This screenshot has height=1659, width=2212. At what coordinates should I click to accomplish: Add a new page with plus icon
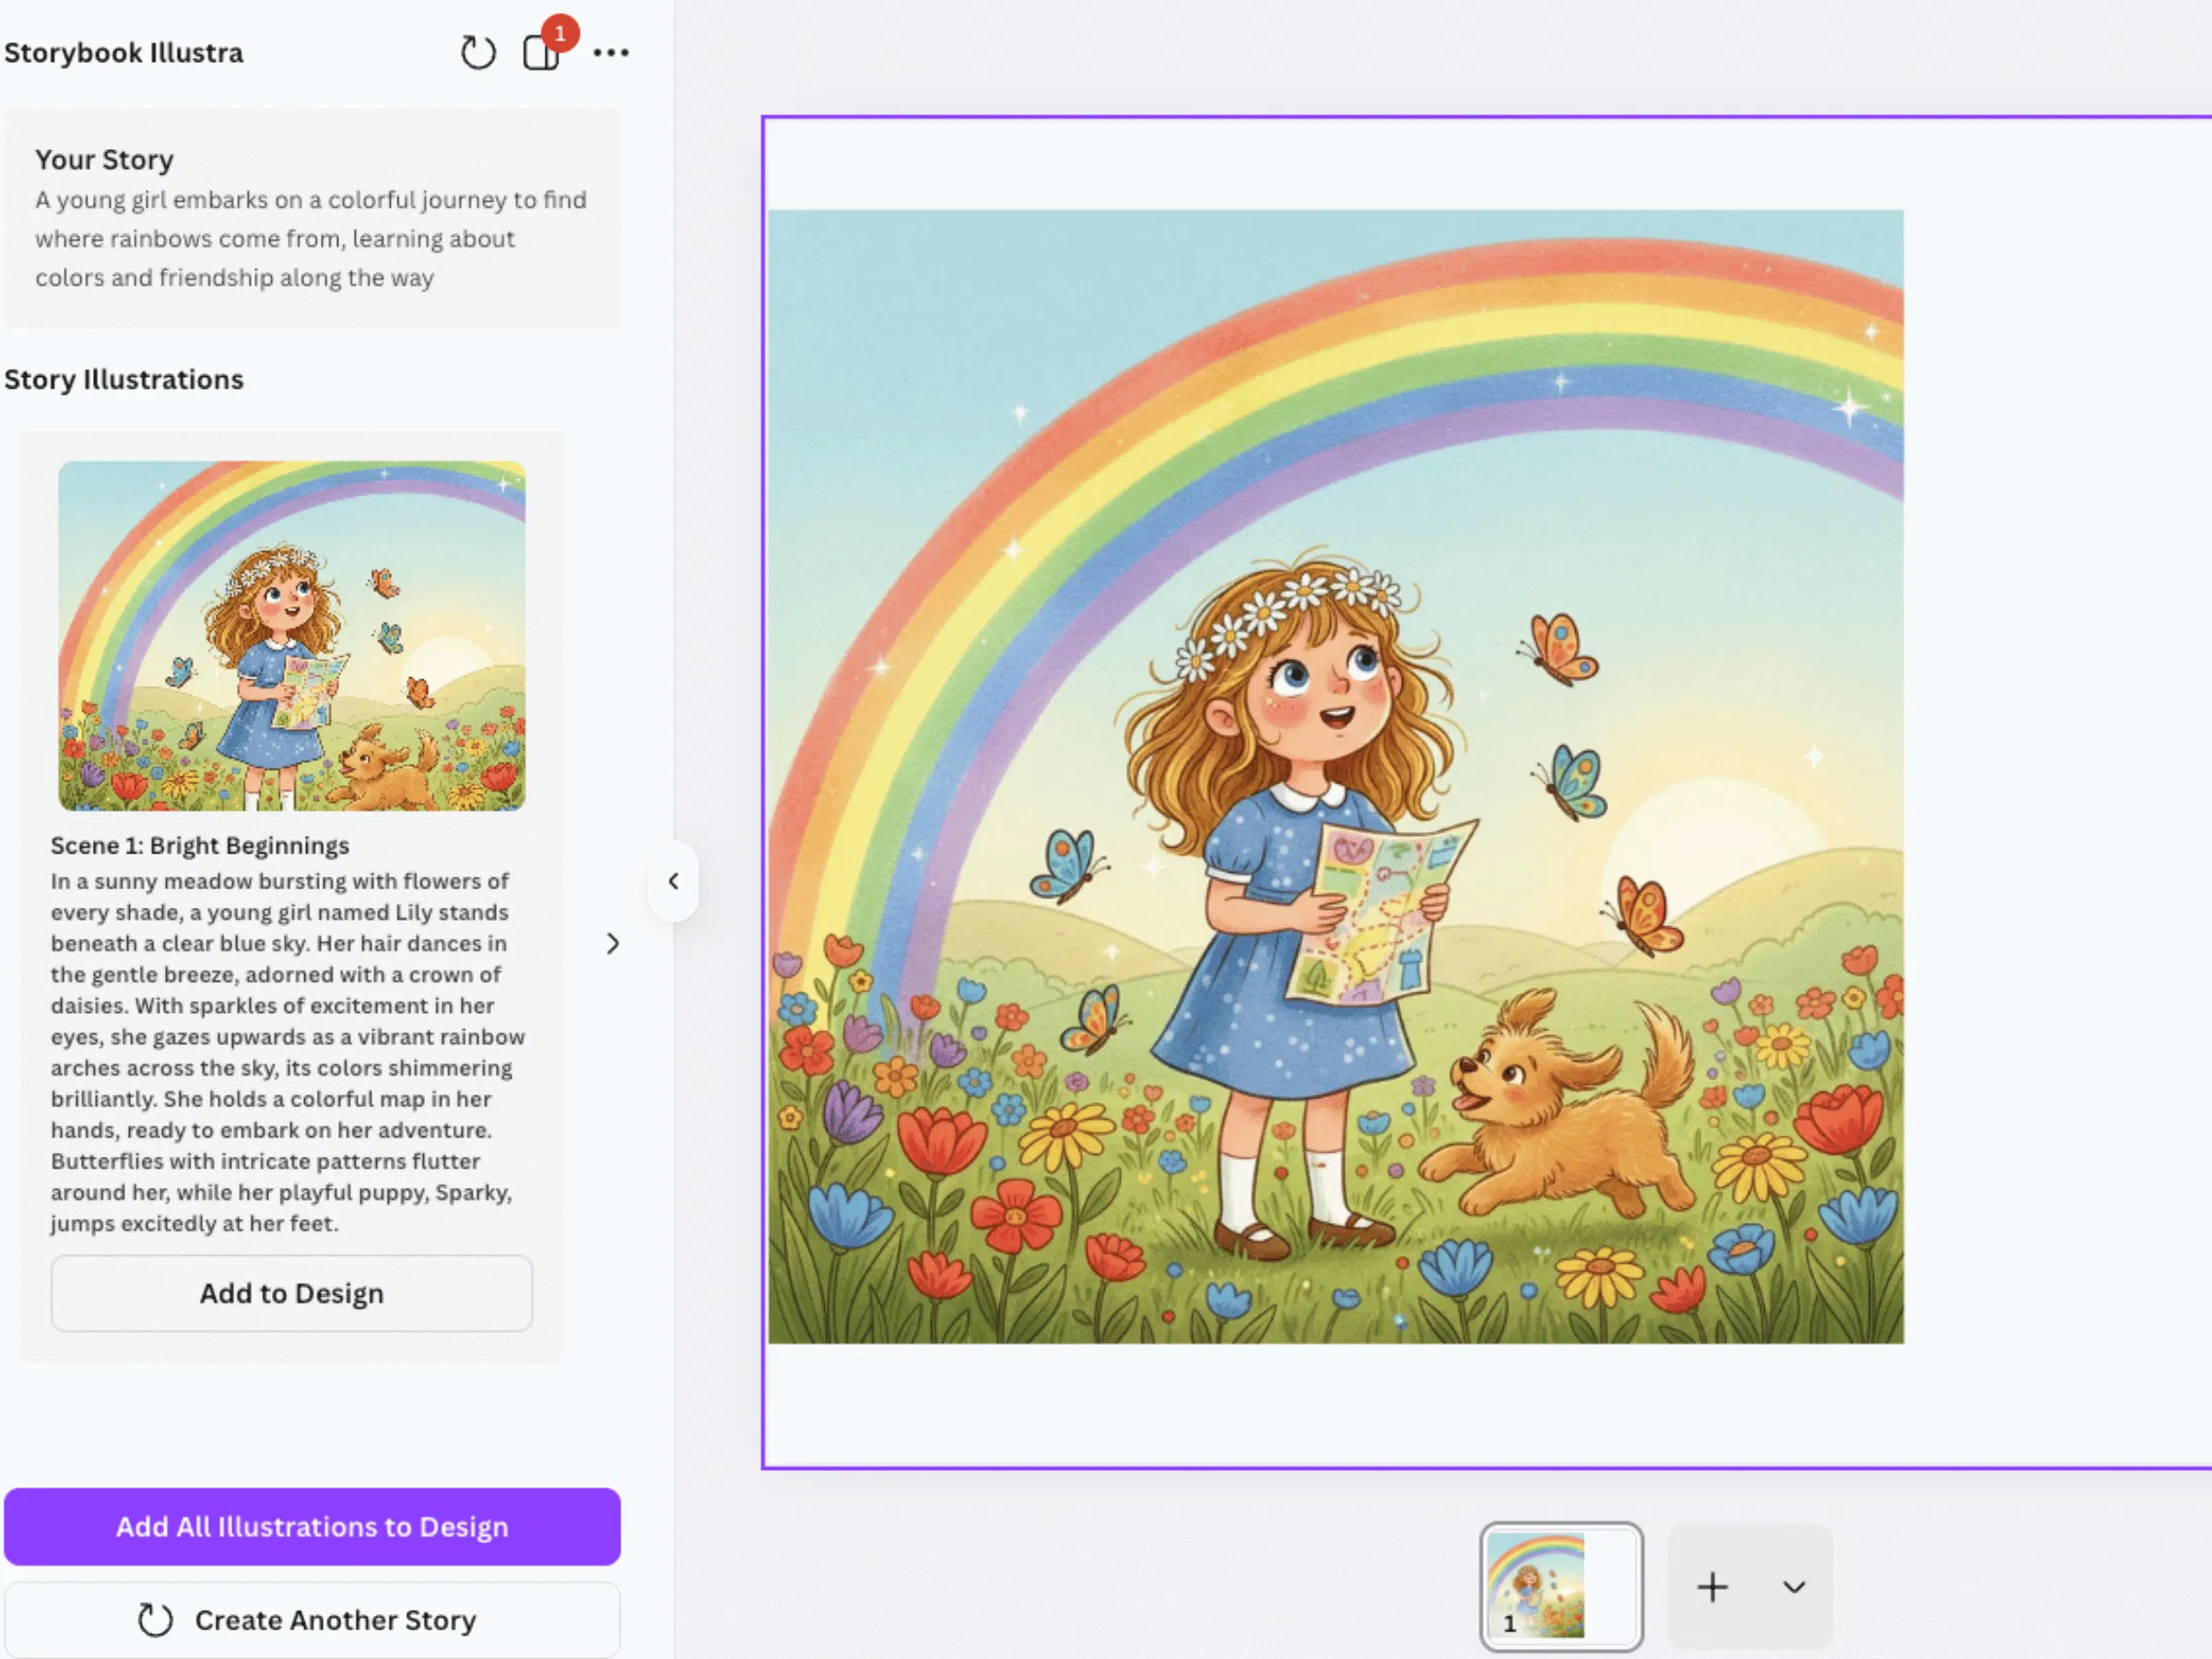tap(1712, 1587)
